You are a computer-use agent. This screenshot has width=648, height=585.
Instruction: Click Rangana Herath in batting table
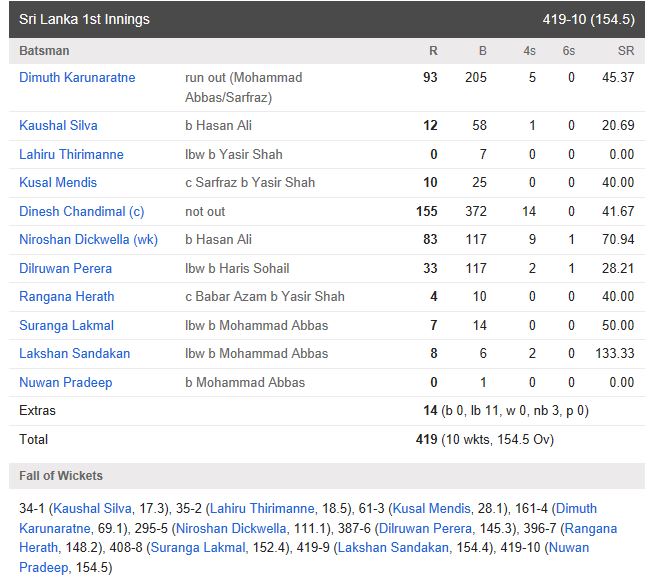67,296
